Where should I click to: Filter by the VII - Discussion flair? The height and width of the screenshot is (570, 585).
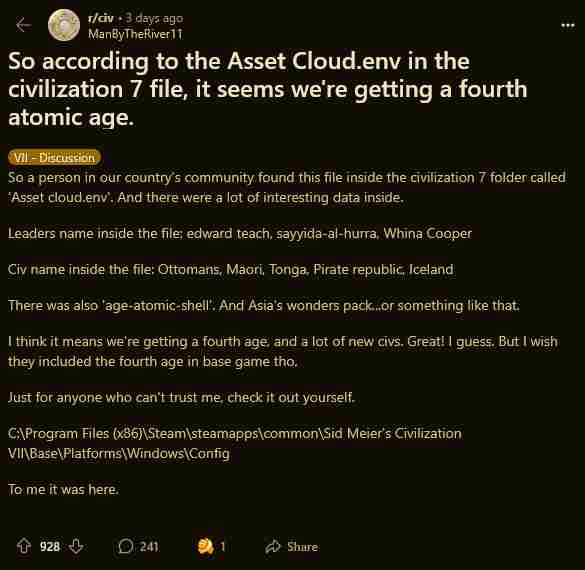point(54,157)
